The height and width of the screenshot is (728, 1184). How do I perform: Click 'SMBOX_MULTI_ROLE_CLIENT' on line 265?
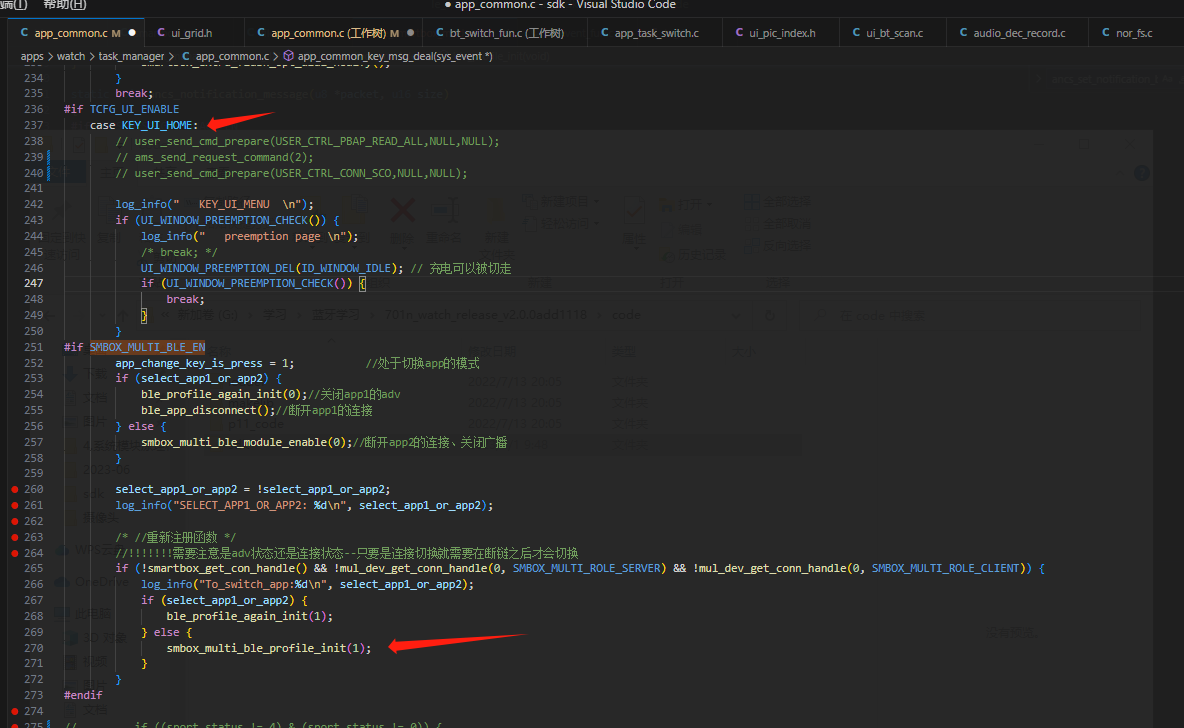pyautogui.click(x=945, y=569)
